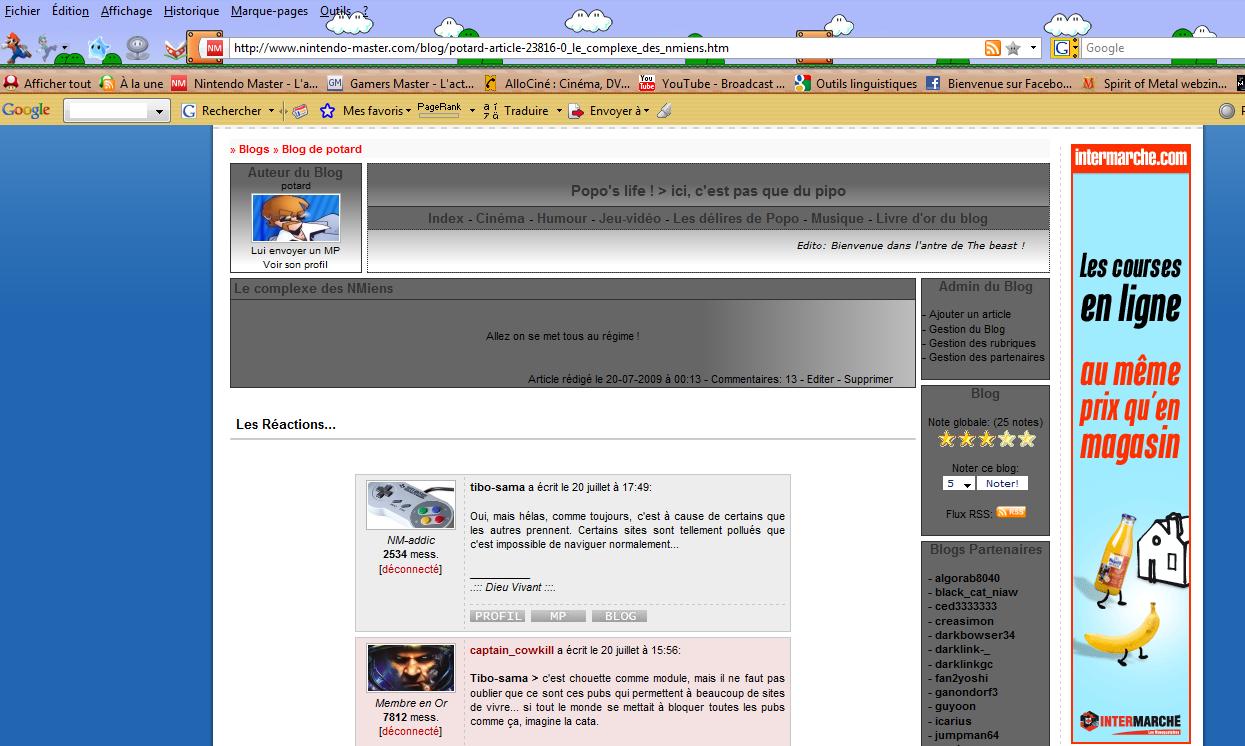Open the YouTube bookmark
The width and height of the screenshot is (1245, 746).
coord(712,84)
